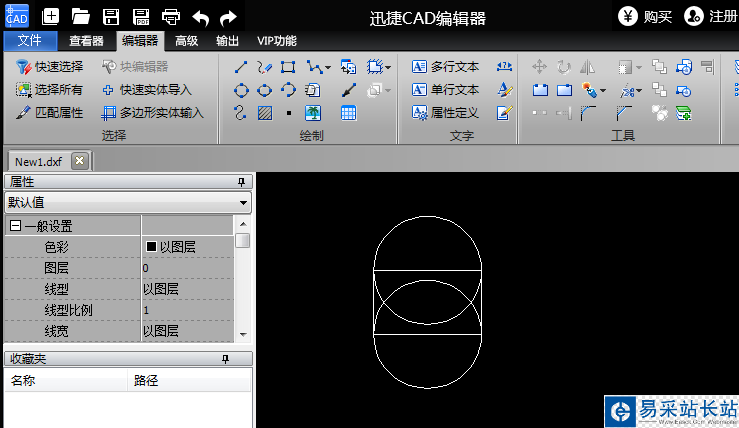Open the Polyline tool dropdown arrow

[x=328, y=67]
